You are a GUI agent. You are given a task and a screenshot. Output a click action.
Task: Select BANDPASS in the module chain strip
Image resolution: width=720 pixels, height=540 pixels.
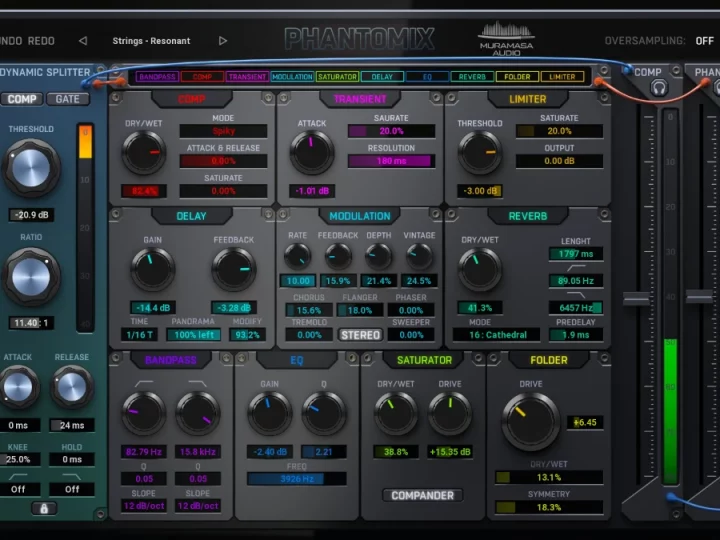157,77
